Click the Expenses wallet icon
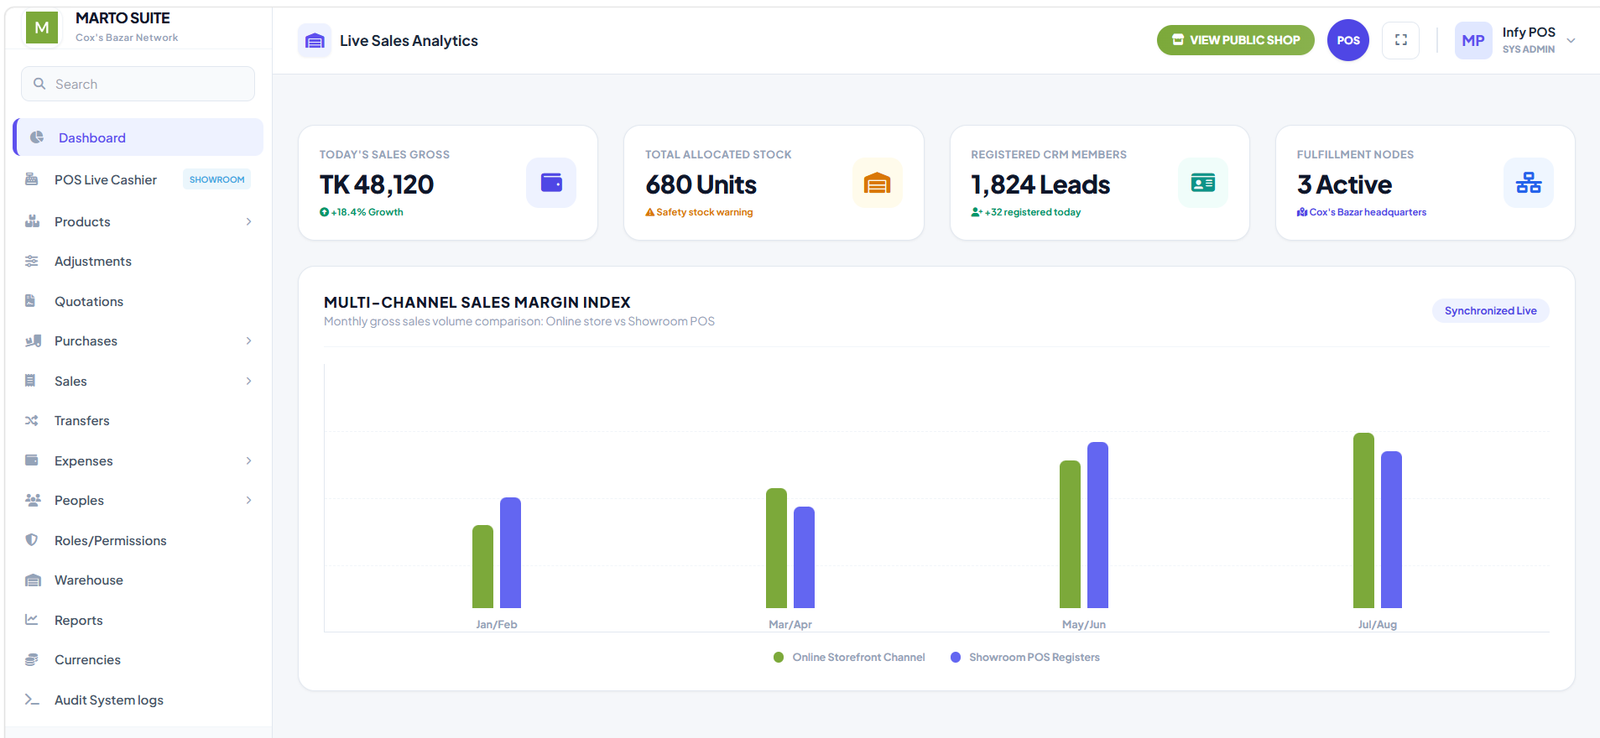The width and height of the screenshot is (1600, 738). click(32, 460)
